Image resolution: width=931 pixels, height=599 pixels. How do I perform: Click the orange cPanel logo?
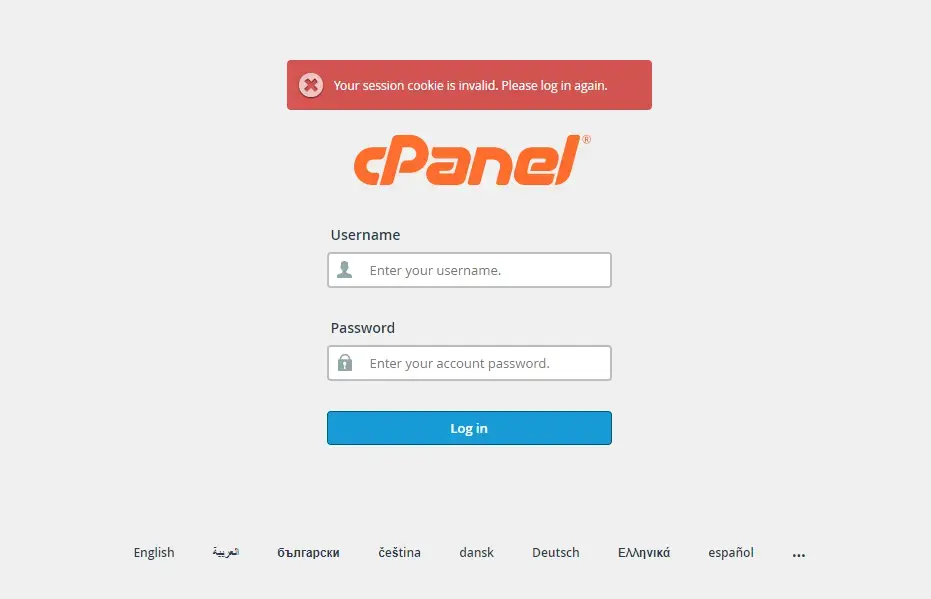coord(466,160)
